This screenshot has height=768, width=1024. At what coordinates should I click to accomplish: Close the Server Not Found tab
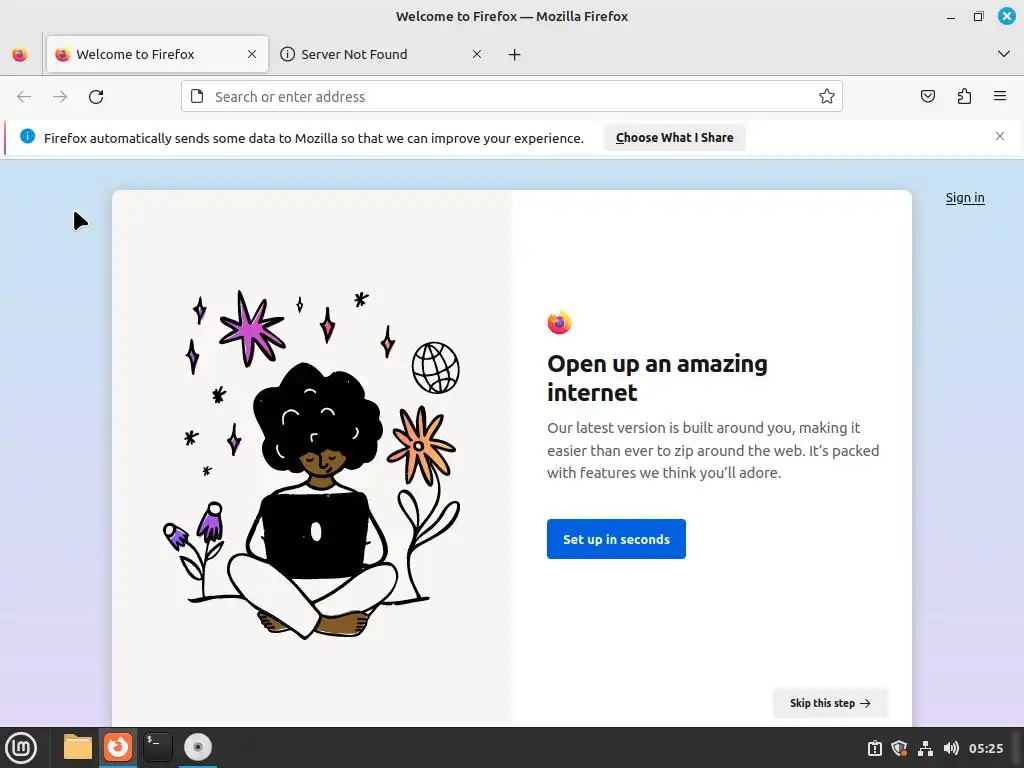point(477,54)
